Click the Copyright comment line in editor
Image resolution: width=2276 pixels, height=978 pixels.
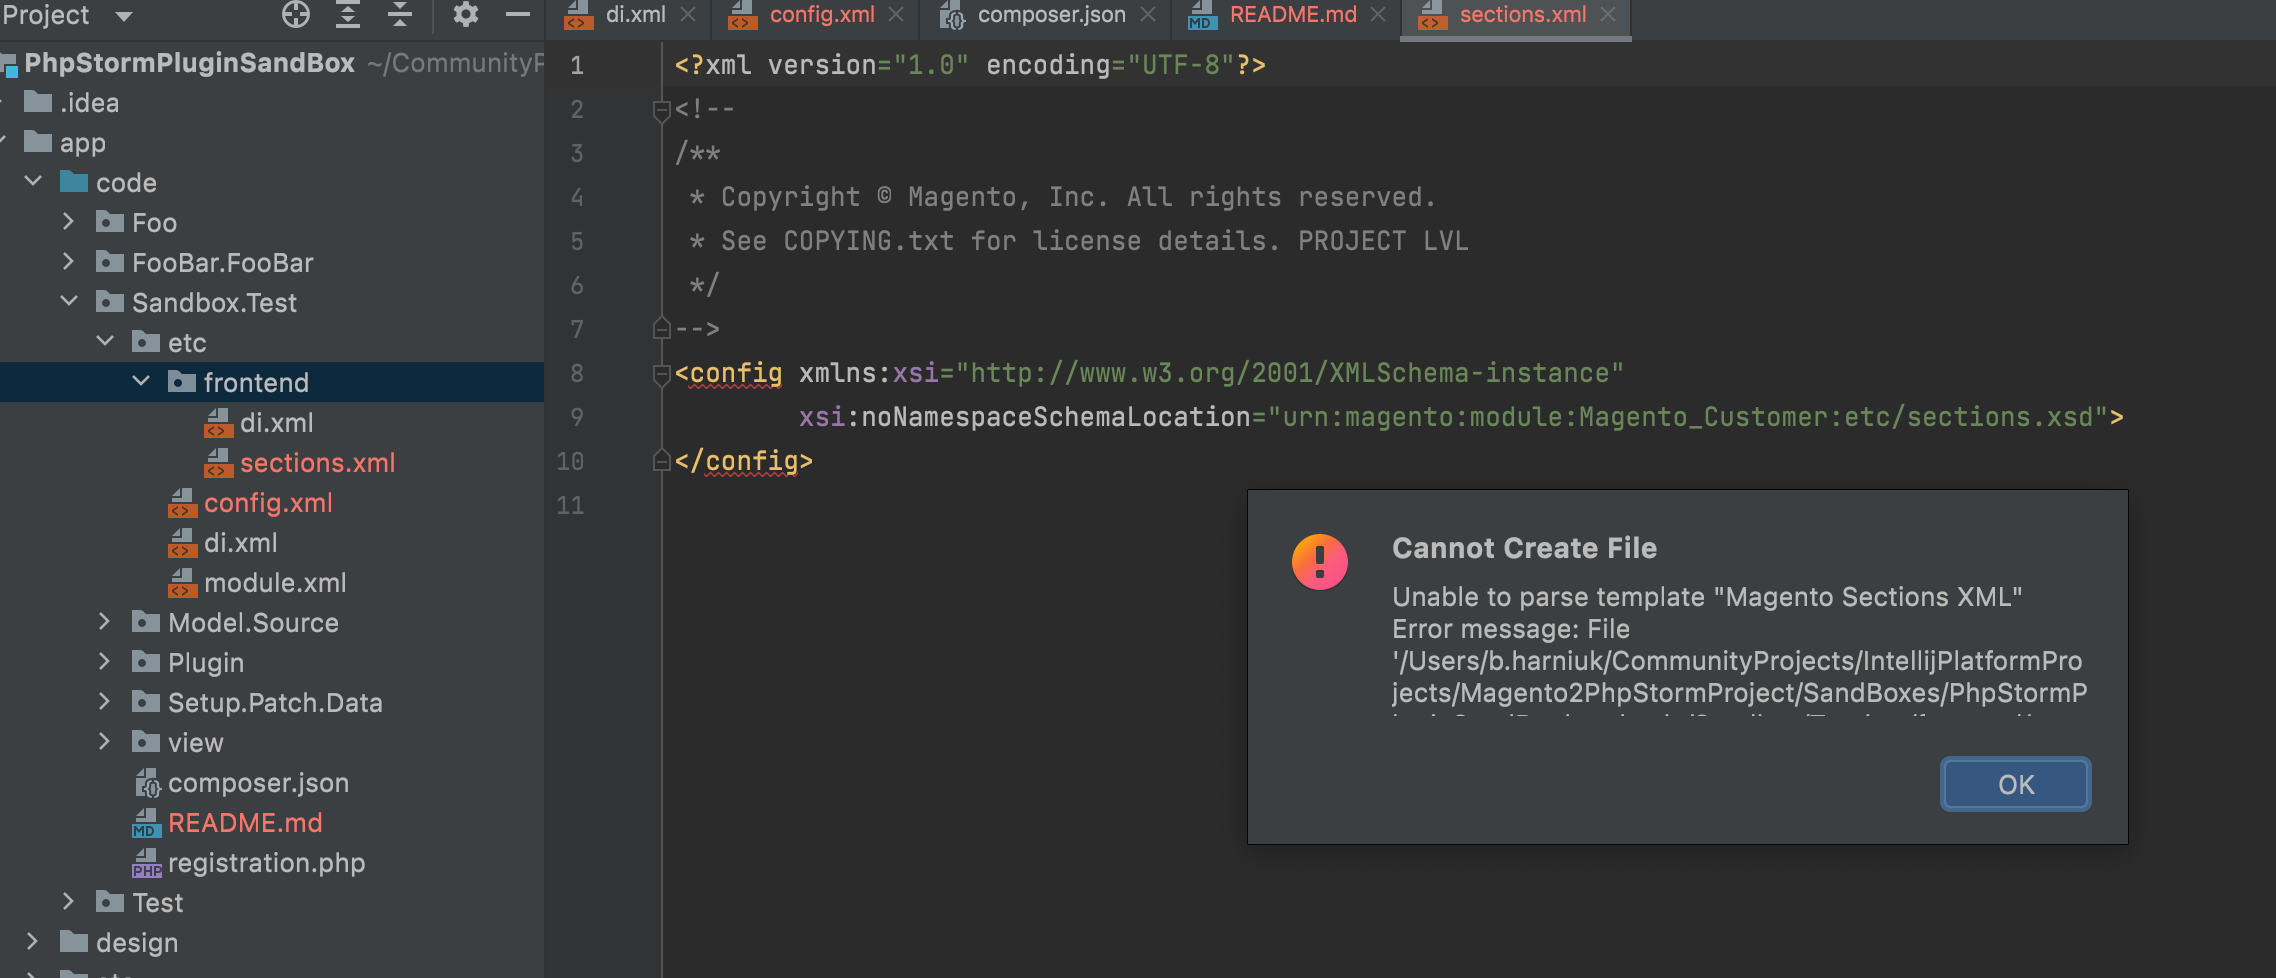[1062, 197]
